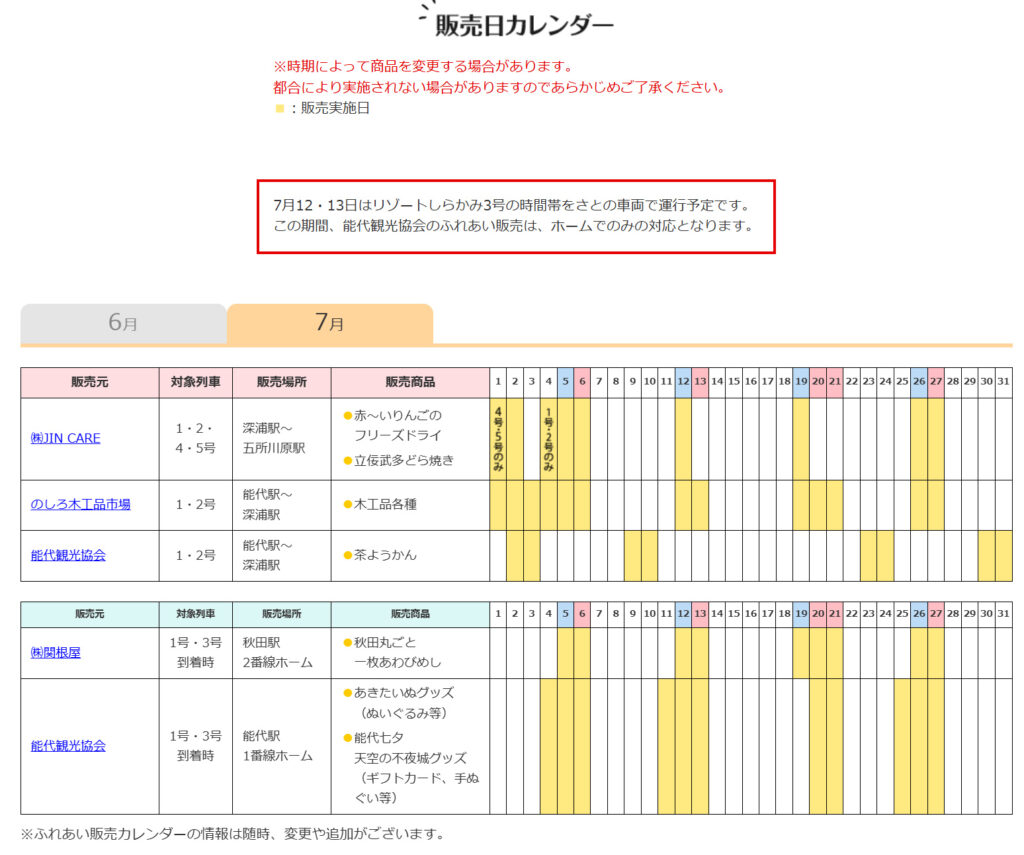Open the のしろ木工品市場 link
The width and height of the screenshot is (1024, 855).
click(80, 504)
